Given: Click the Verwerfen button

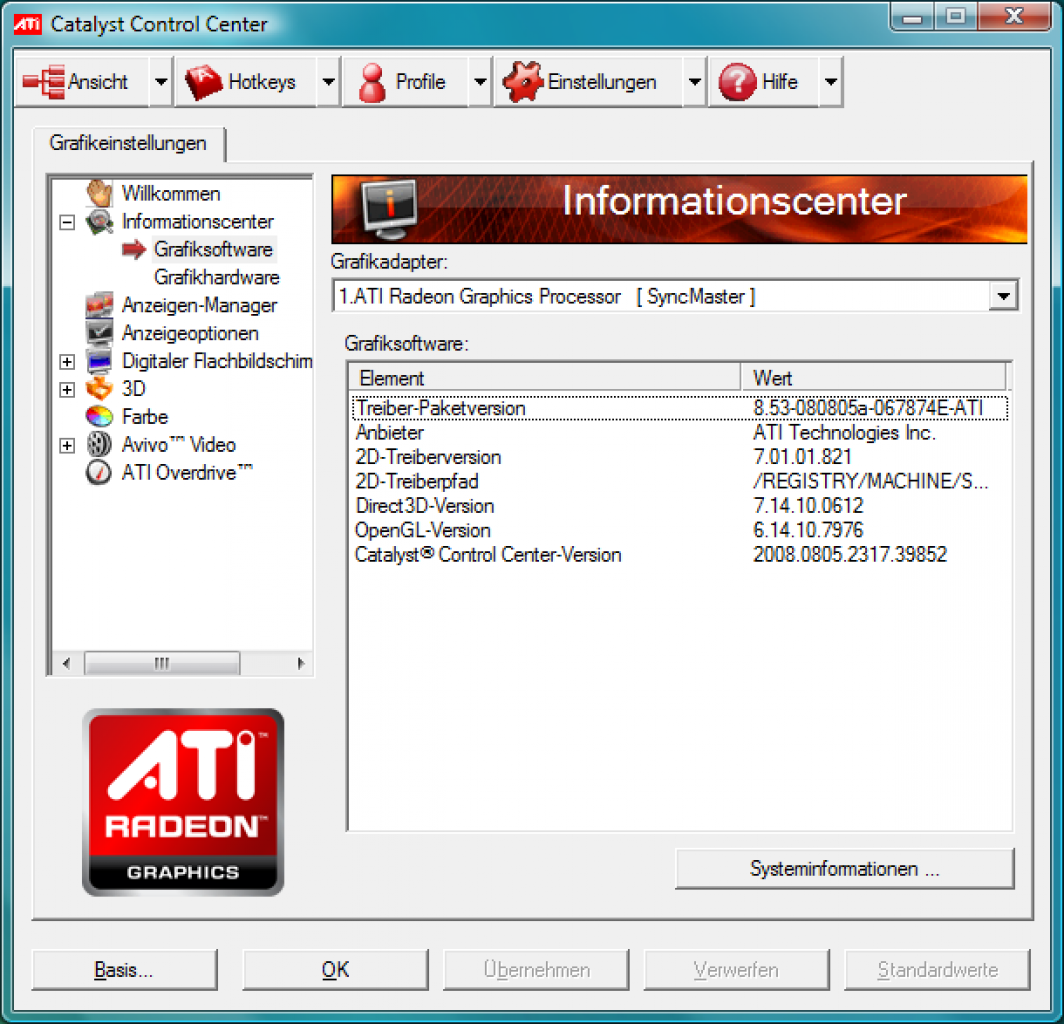Looking at the screenshot, I should (x=736, y=970).
